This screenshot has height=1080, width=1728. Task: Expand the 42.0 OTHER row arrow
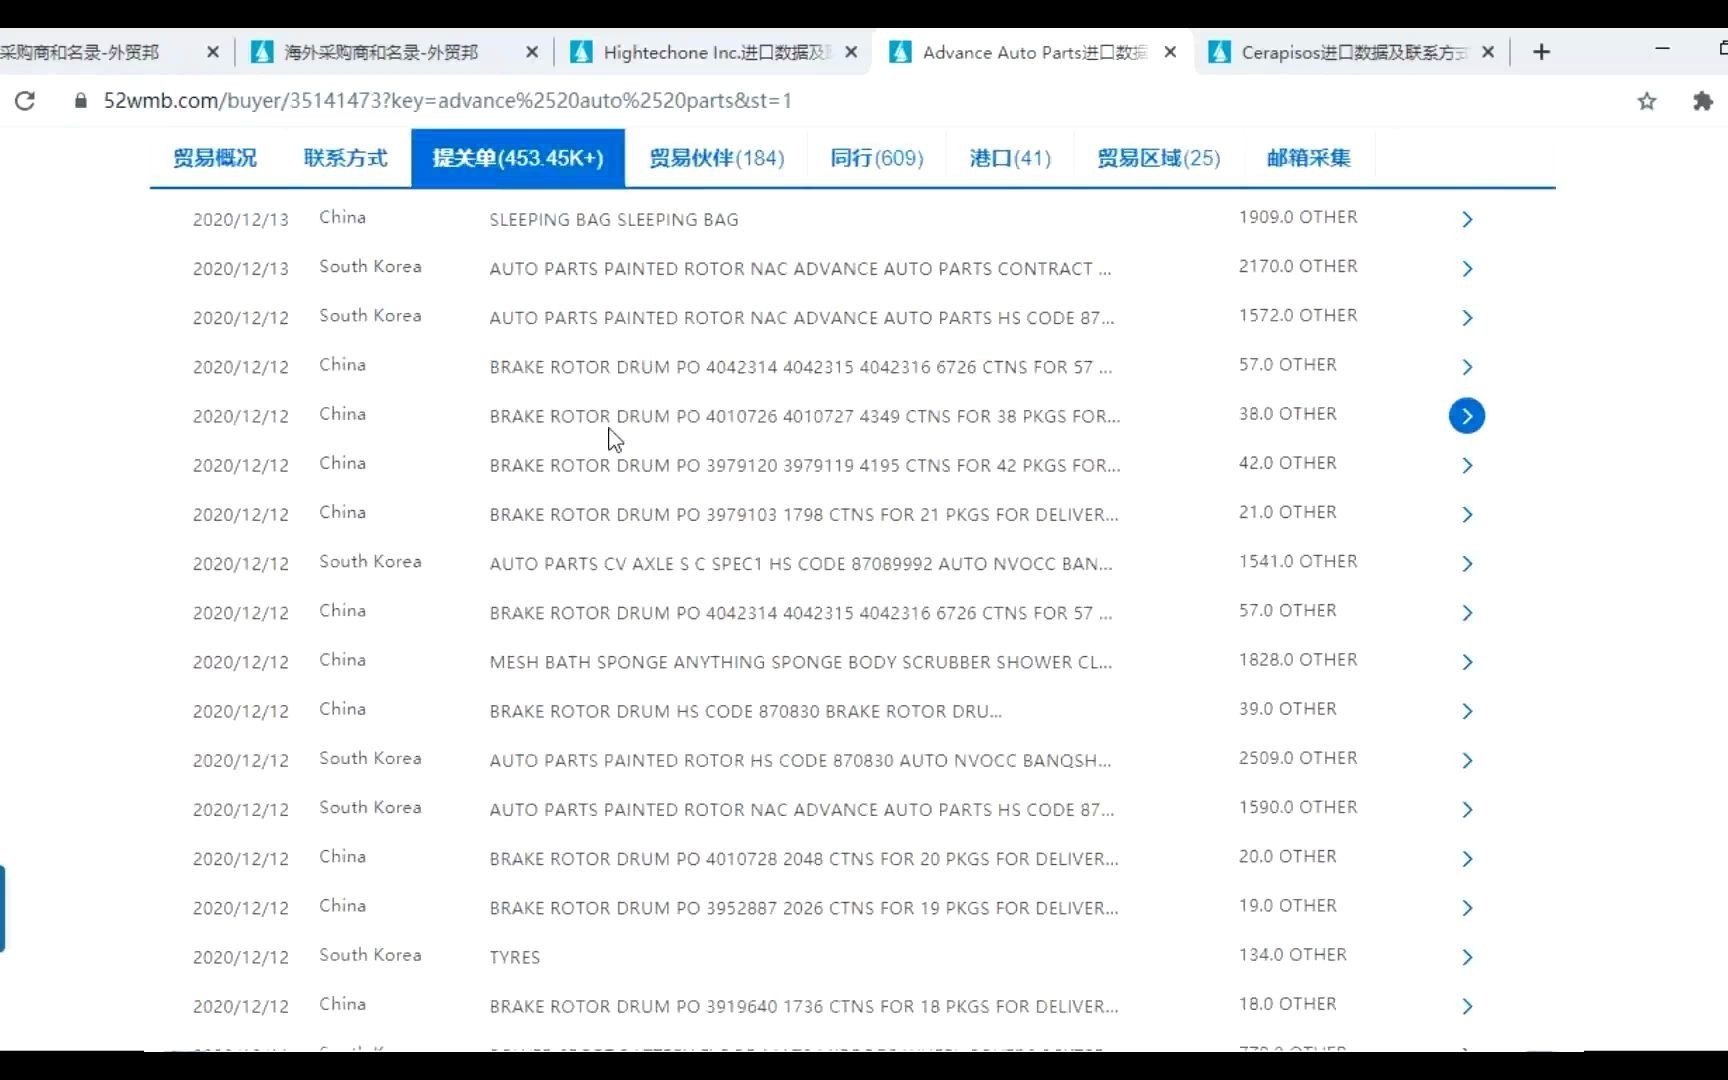click(x=1467, y=465)
